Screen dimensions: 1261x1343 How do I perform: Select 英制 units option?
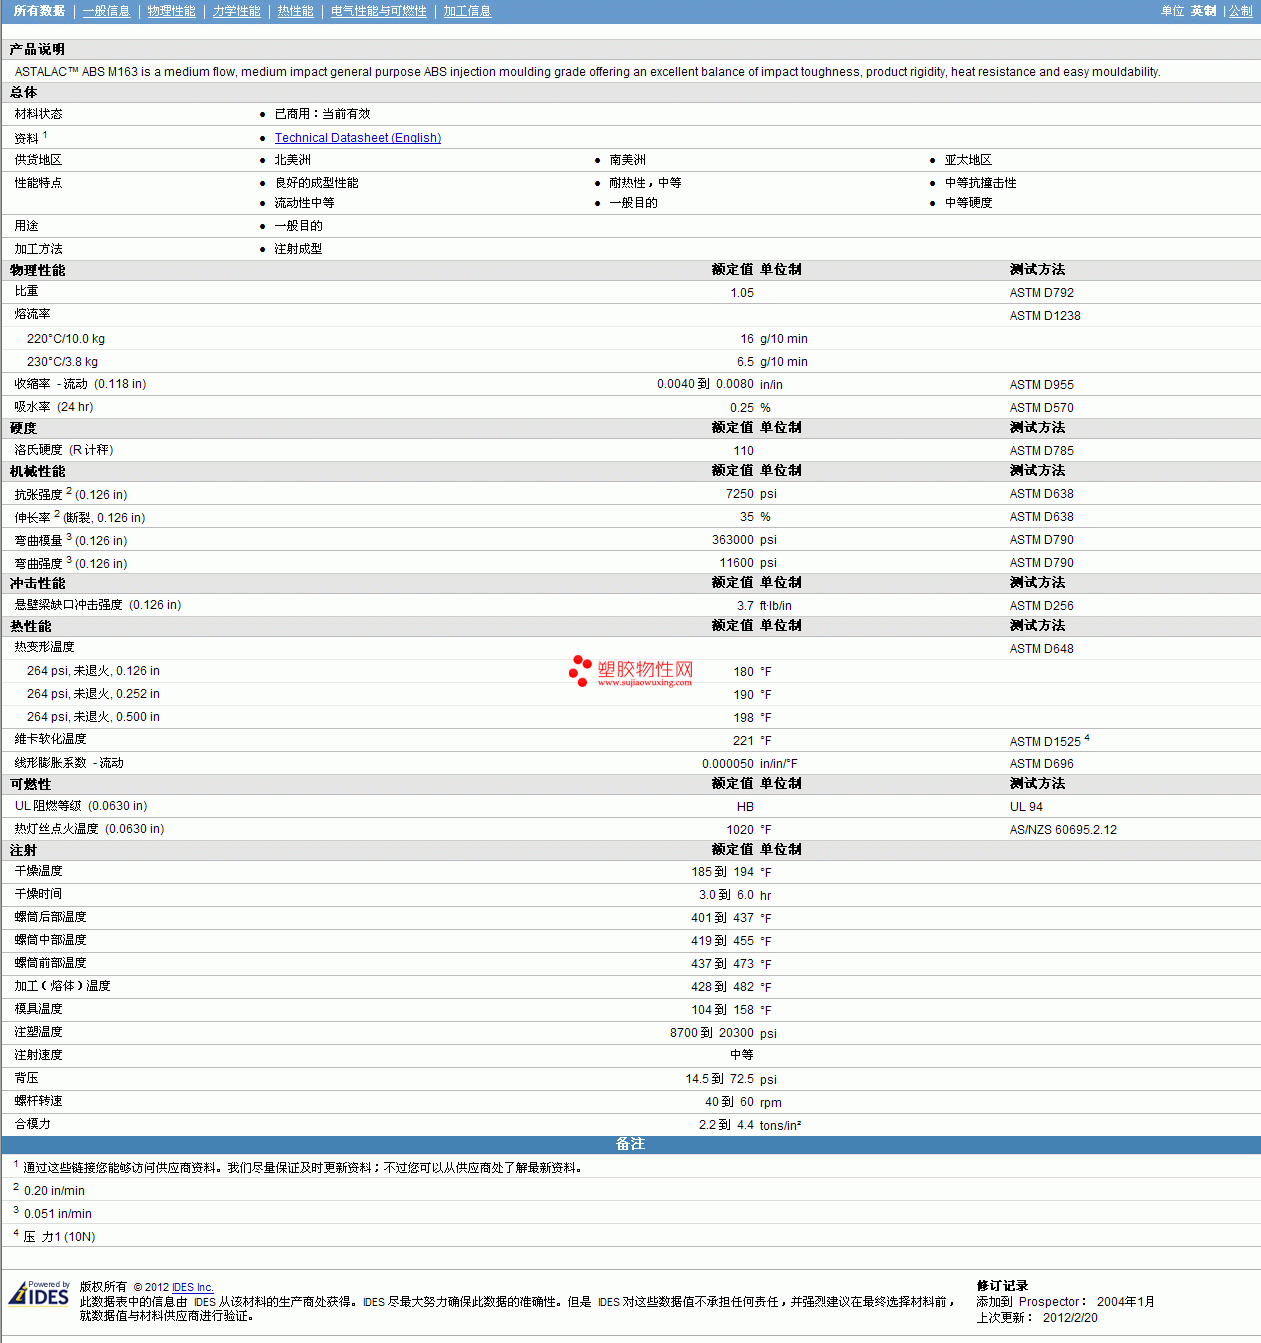click(x=1203, y=11)
